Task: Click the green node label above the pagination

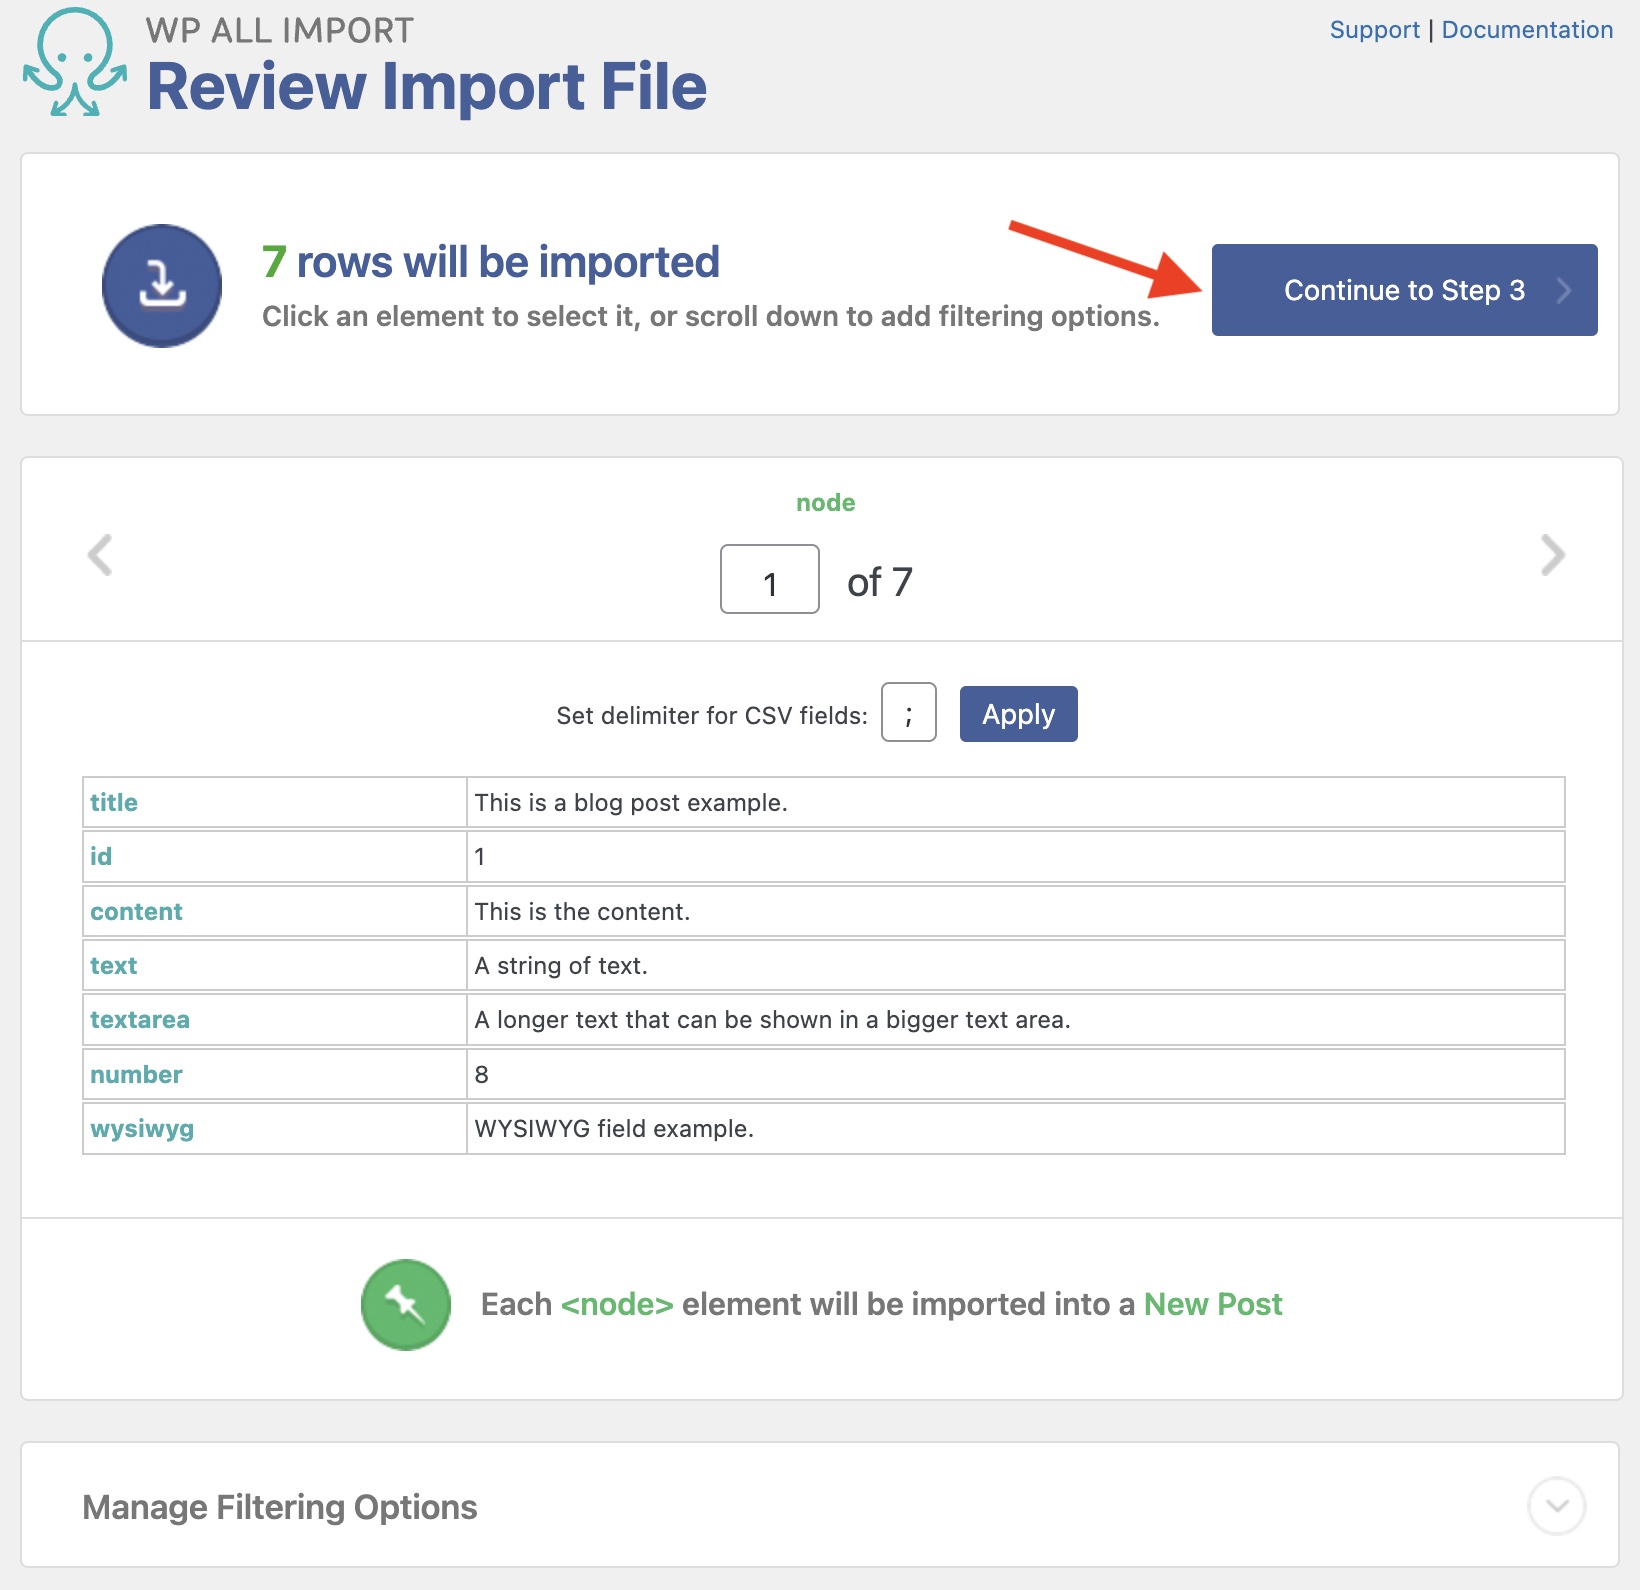Action: point(824,502)
